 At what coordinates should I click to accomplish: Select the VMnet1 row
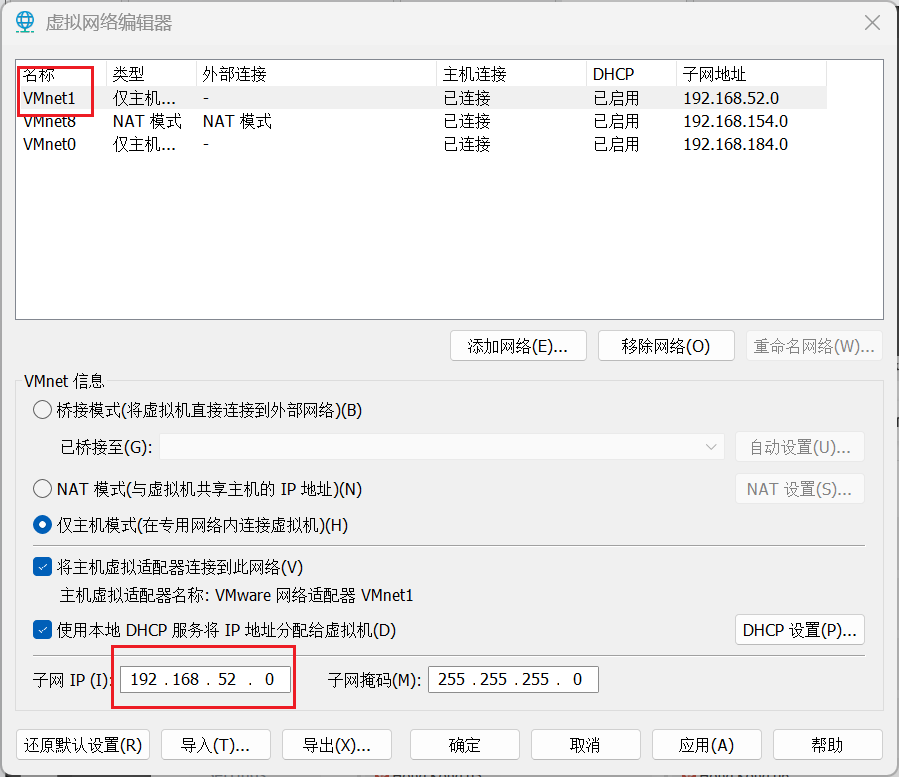pos(421,98)
